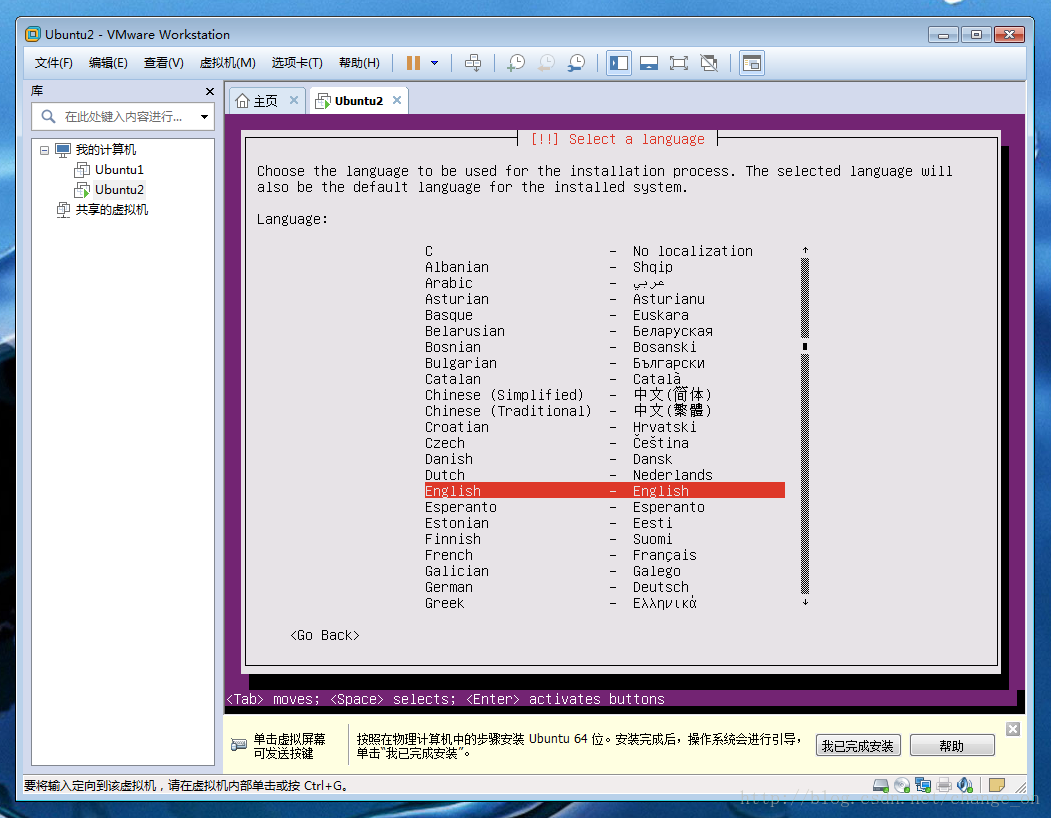Screen dimensions: 1051x818
Task: Select Chinese (Traditional) language row
Action: point(605,411)
